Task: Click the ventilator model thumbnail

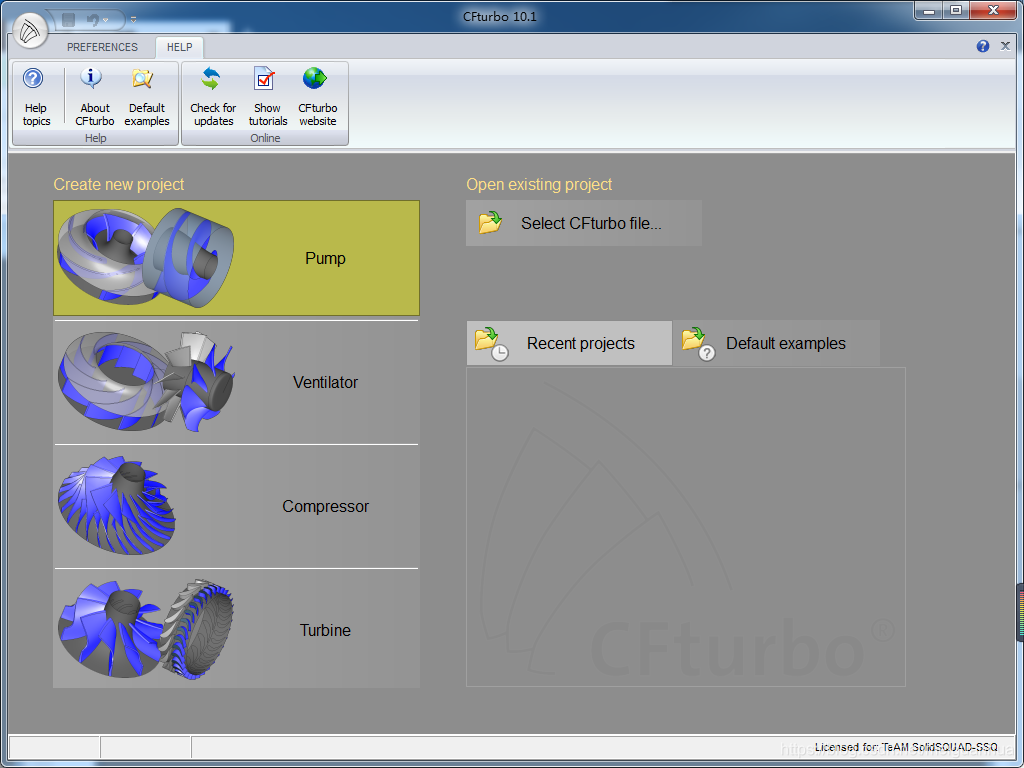Action: 146,381
